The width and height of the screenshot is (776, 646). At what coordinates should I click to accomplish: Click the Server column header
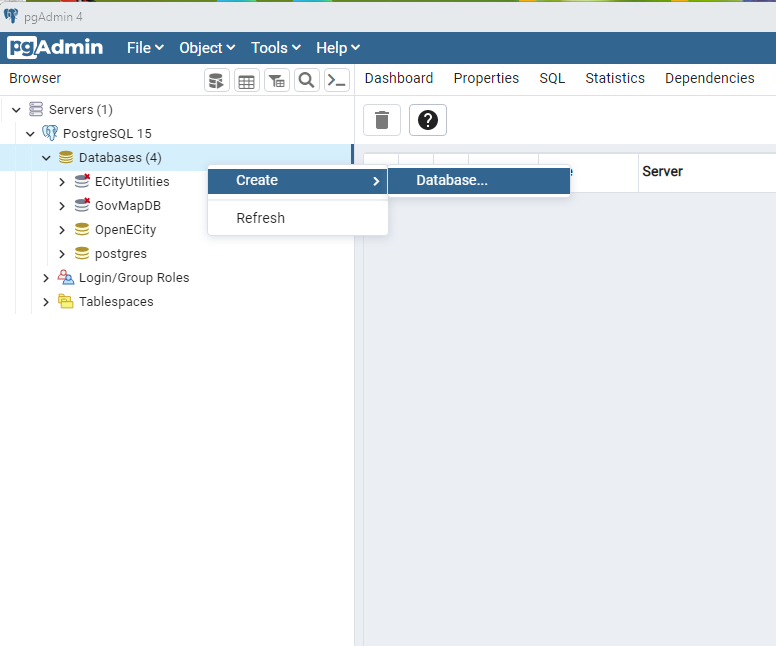pos(662,171)
